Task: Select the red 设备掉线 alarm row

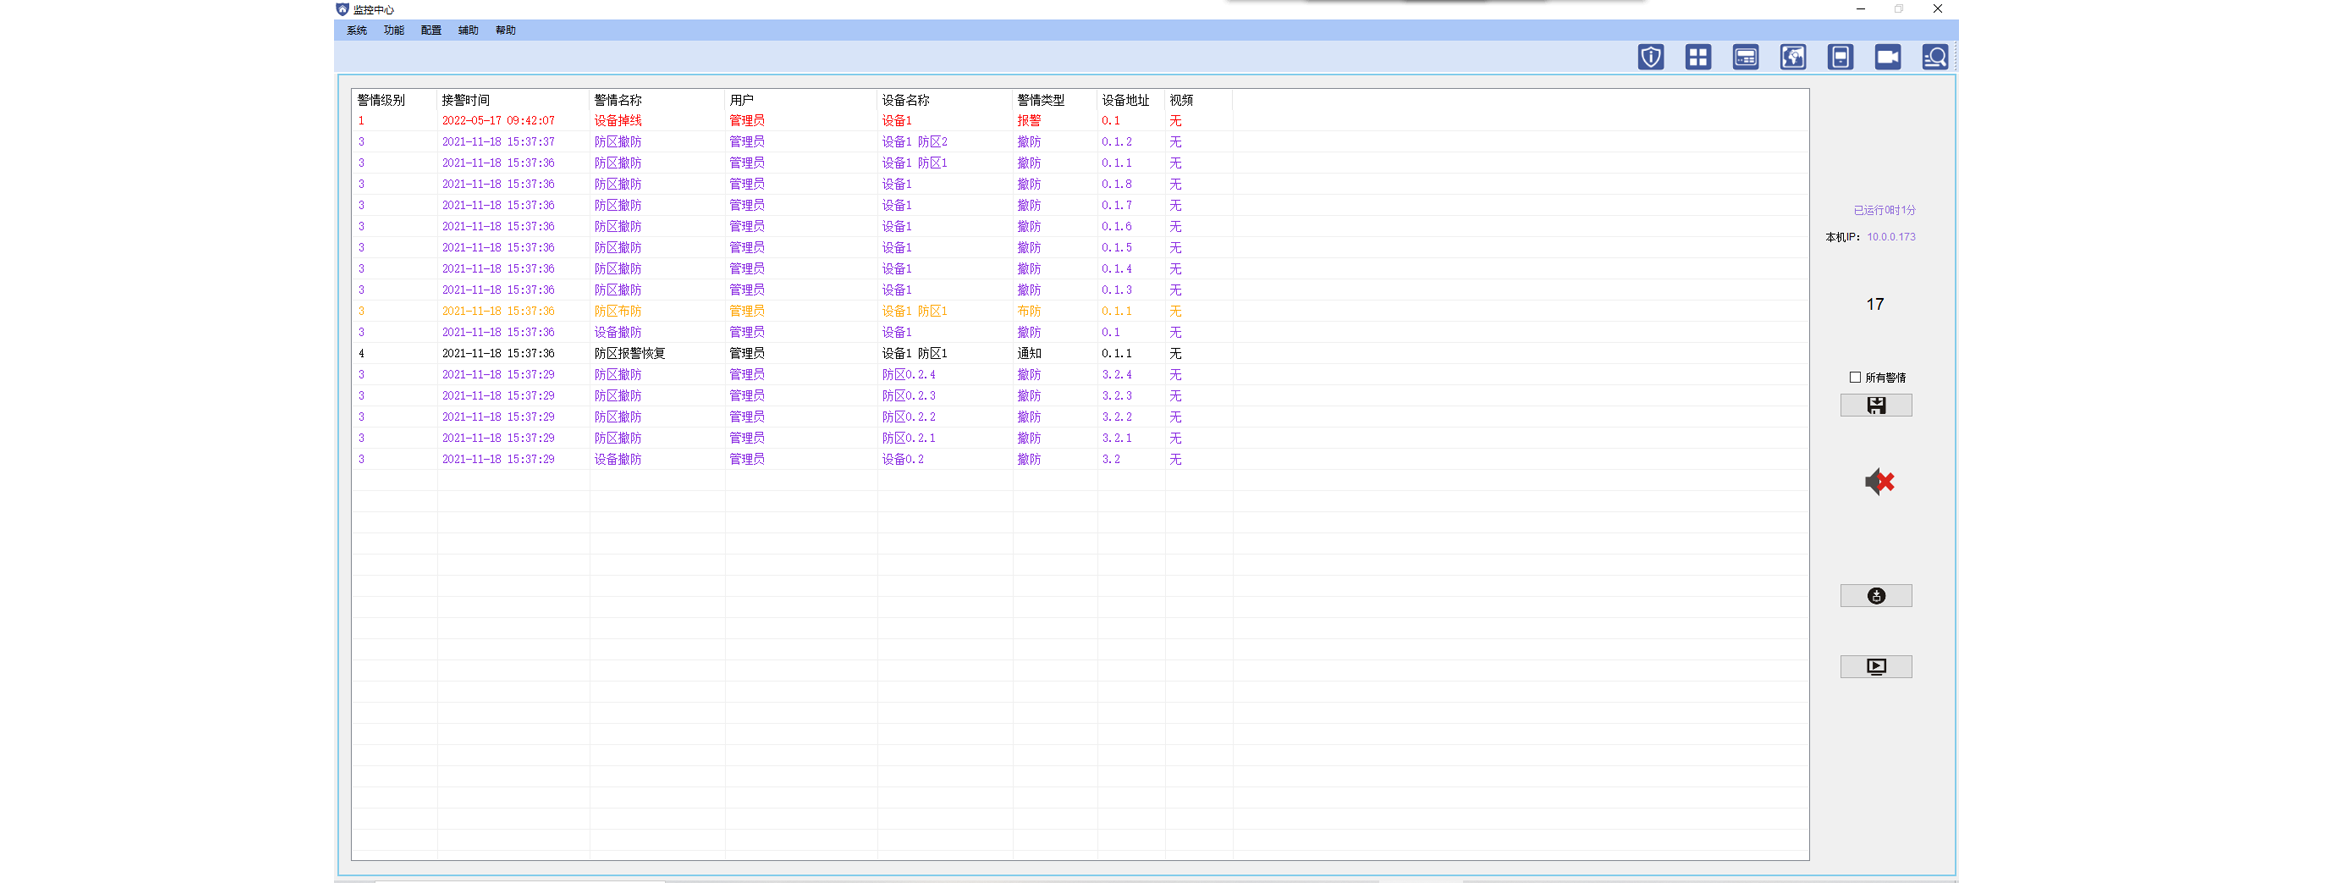Action: click(1080, 121)
